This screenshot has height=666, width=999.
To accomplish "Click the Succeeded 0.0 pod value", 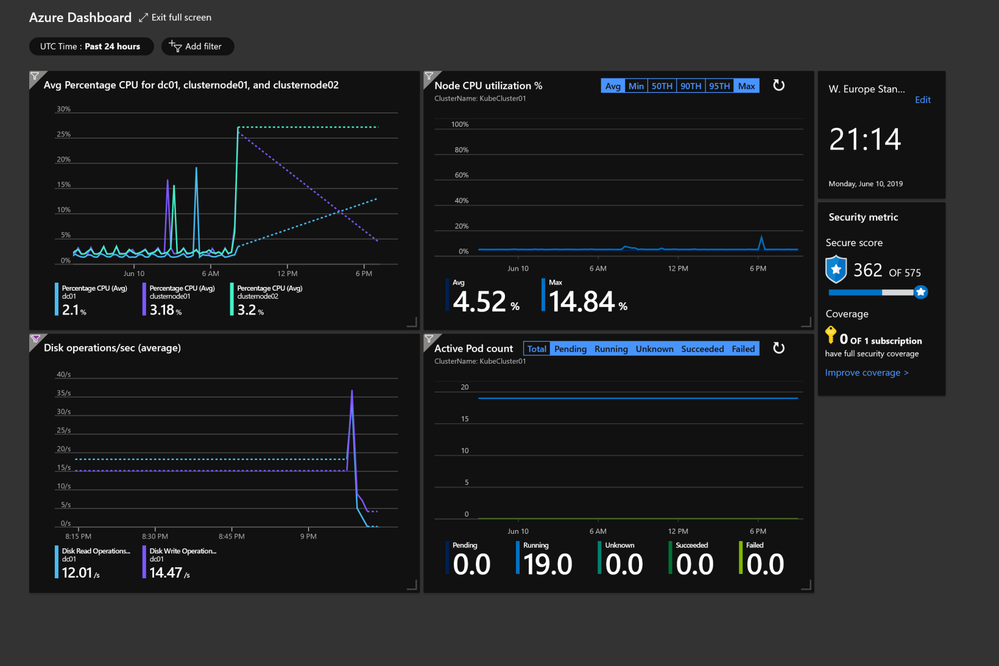I will pyautogui.click(x=694, y=565).
